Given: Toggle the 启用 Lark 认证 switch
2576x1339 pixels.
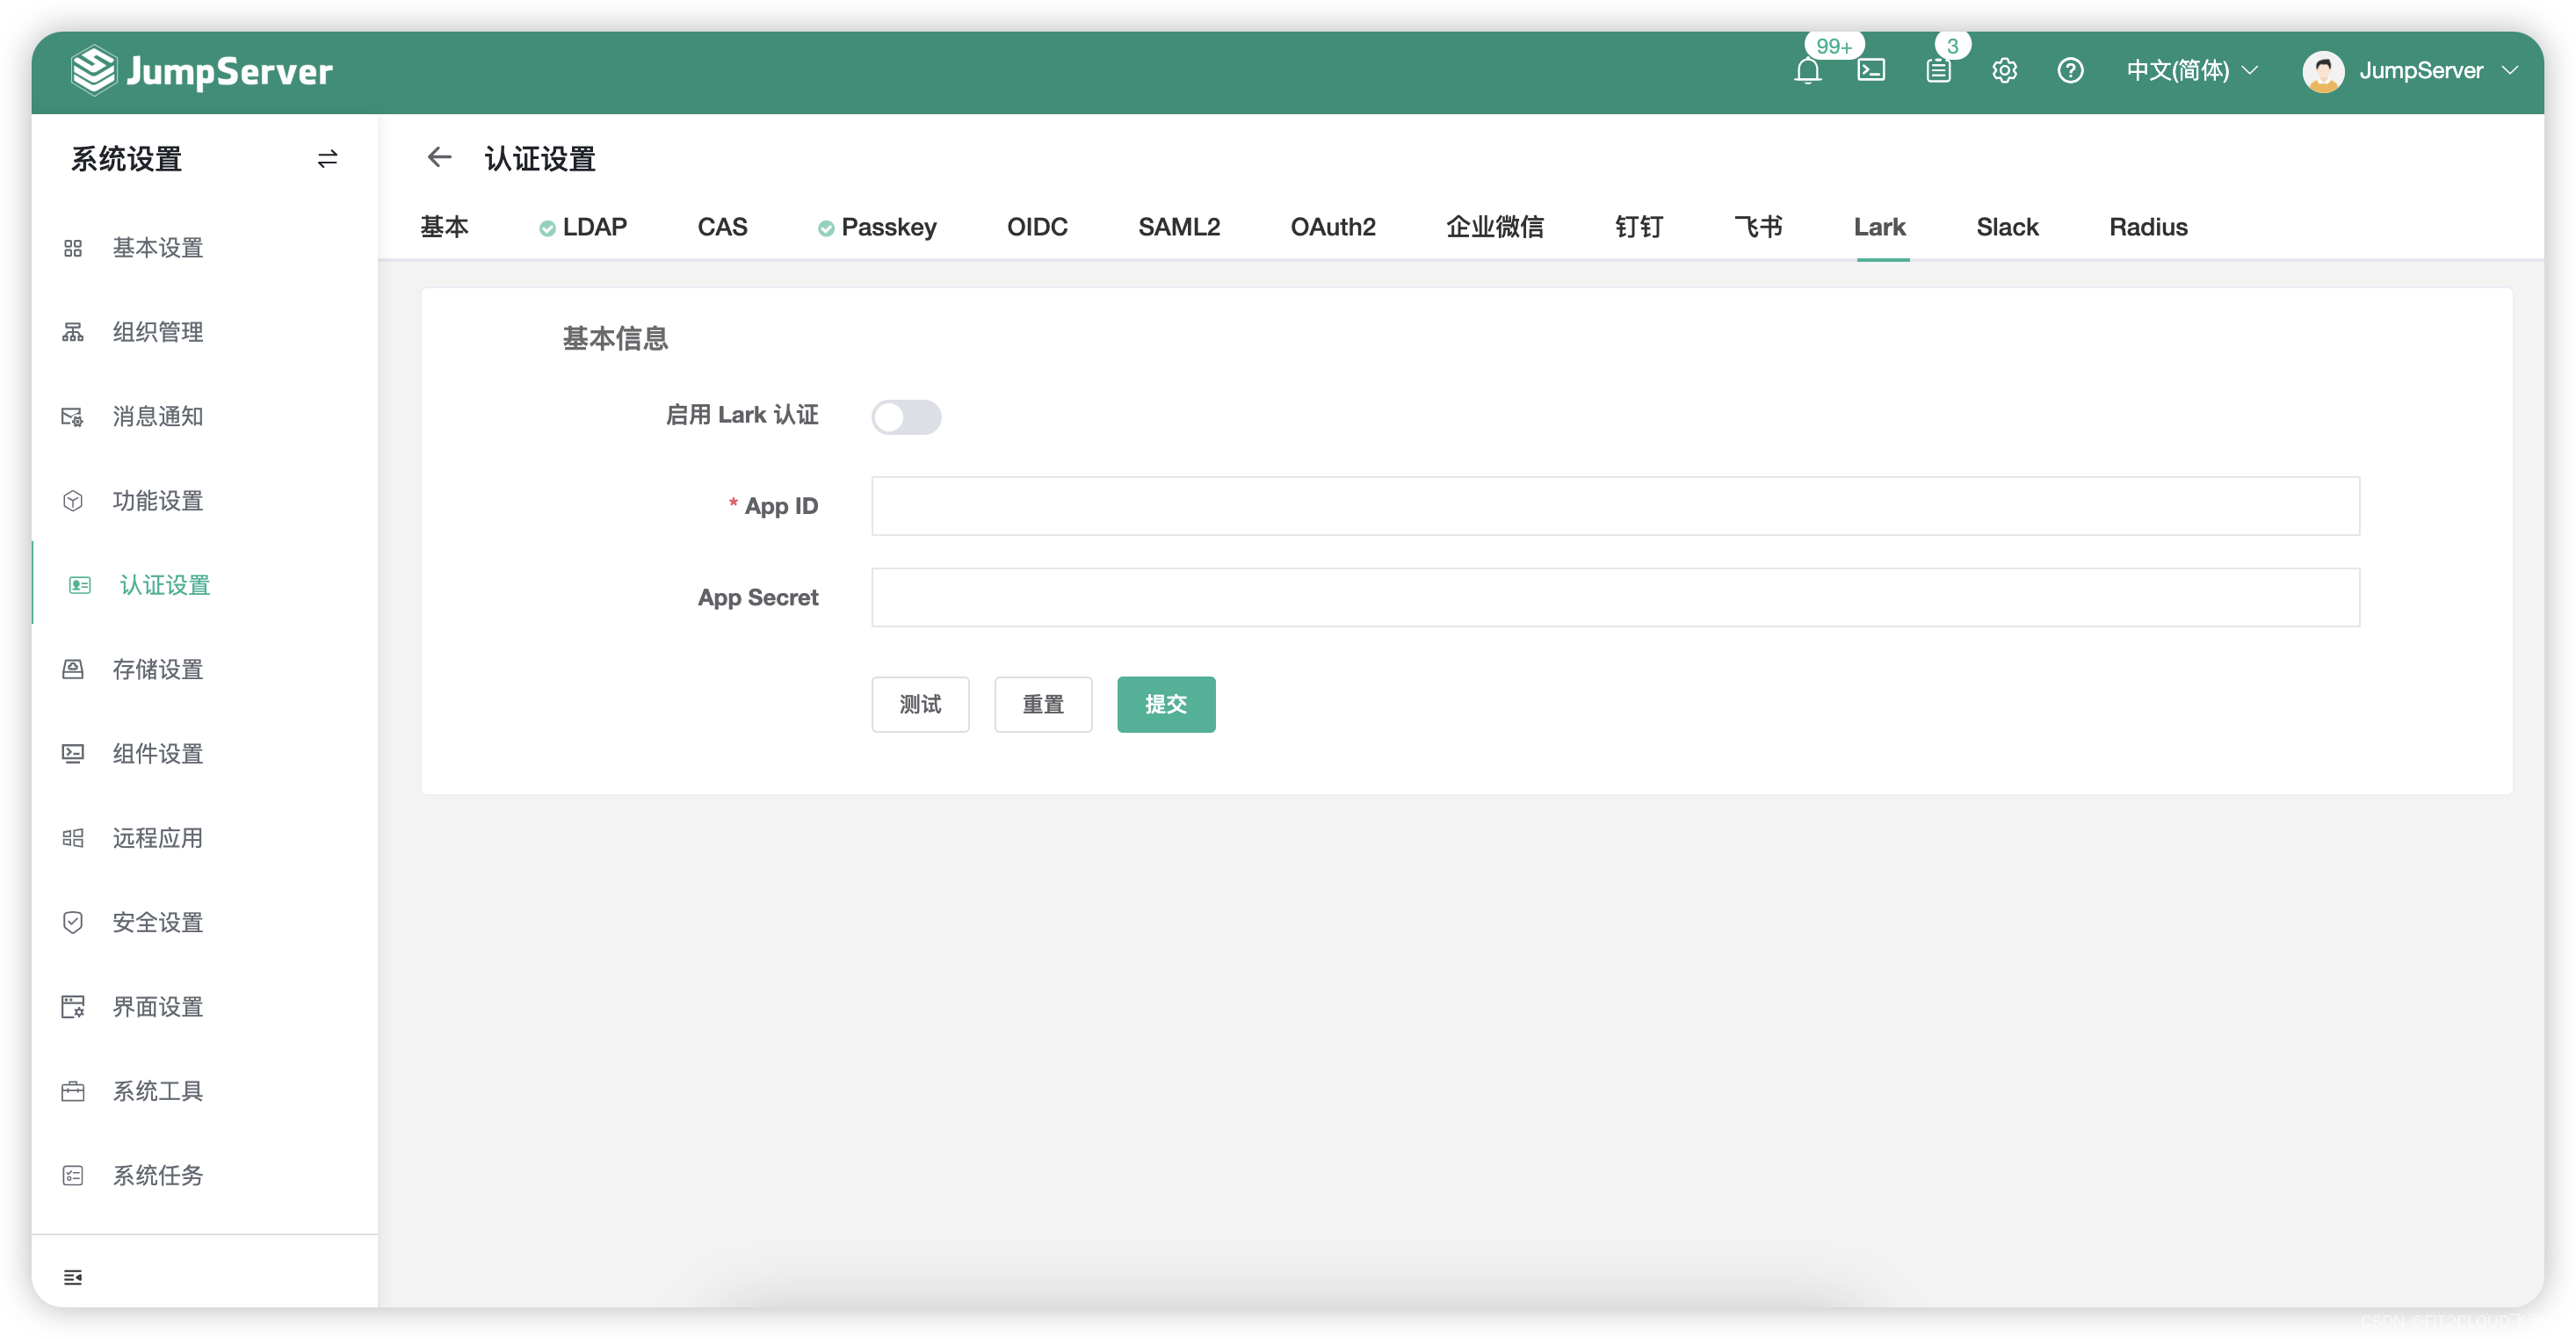Looking at the screenshot, I should tap(905, 416).
